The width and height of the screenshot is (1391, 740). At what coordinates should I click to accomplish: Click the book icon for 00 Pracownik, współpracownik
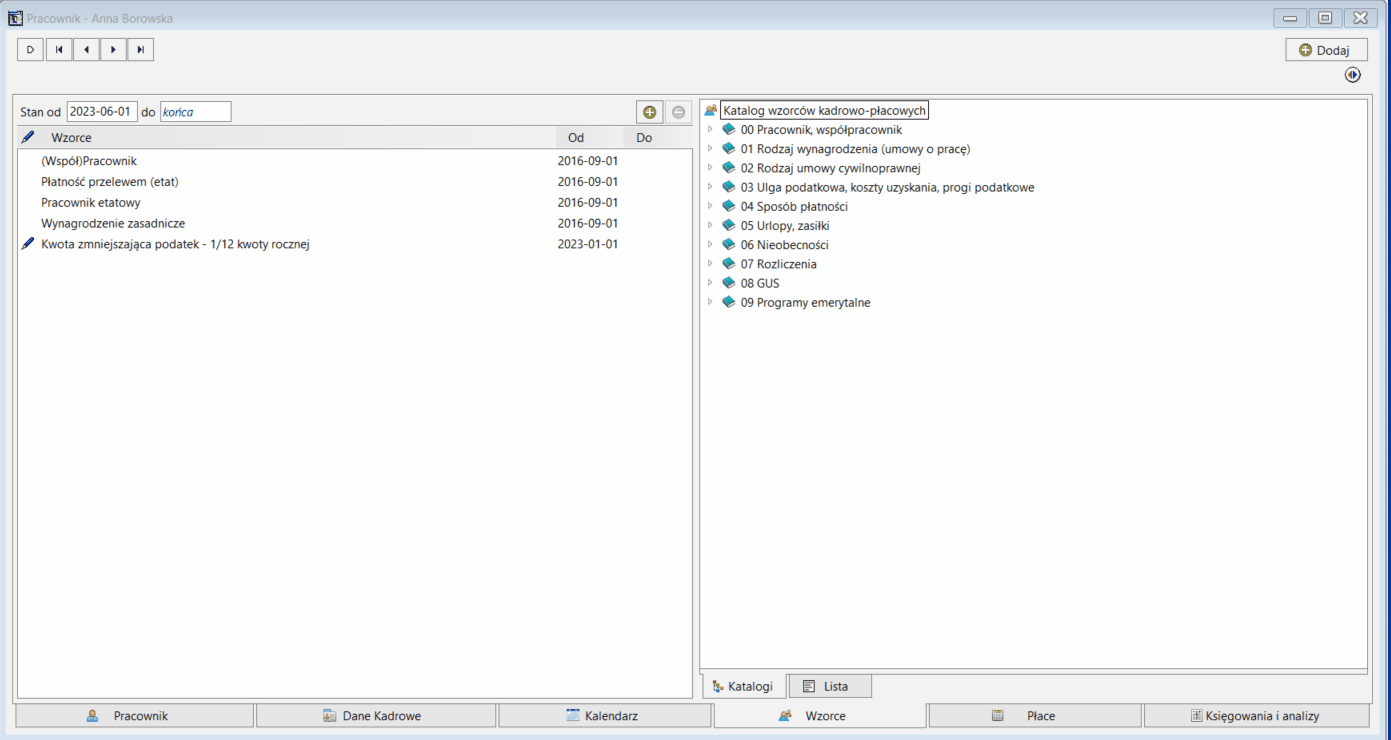[x=728, y=130]
